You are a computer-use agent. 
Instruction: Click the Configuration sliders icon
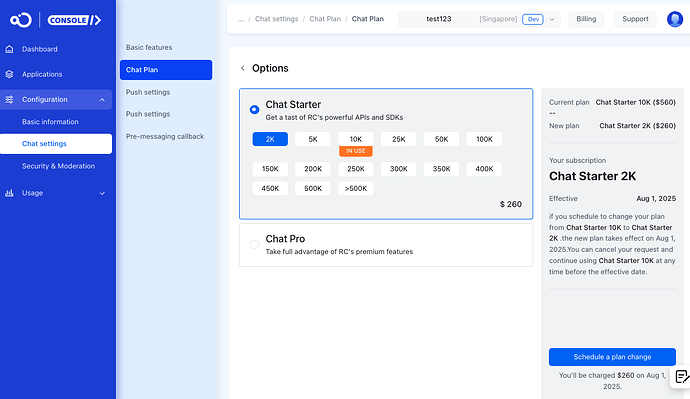coord(9,99)
